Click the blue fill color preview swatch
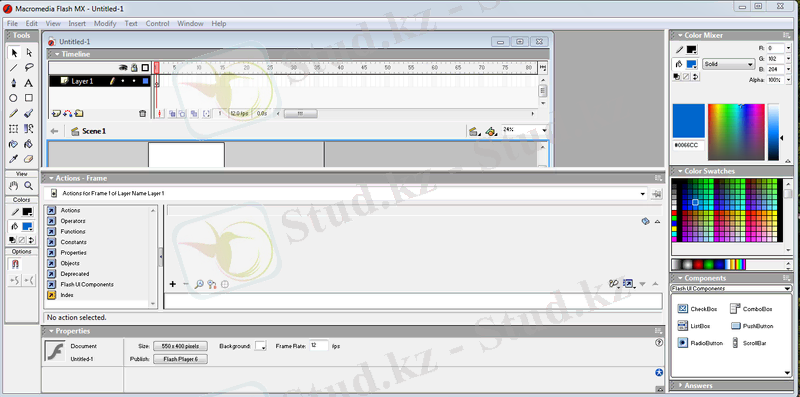Image resolution: width=800 pixels, height=397 pixels. pyautogui.click(x=688, y=120)
